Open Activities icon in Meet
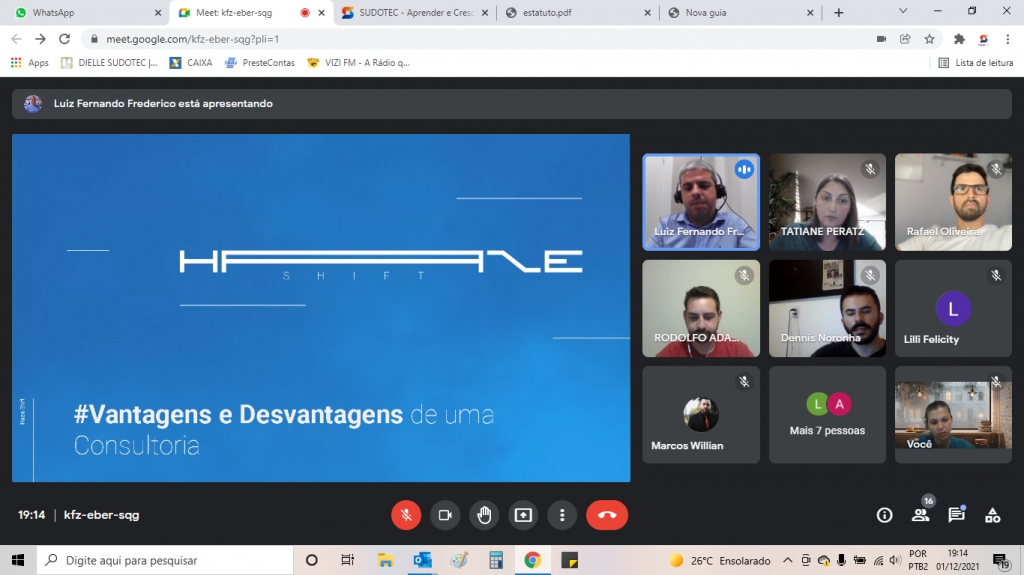1024x575 pixels. (x=993, y=515)
